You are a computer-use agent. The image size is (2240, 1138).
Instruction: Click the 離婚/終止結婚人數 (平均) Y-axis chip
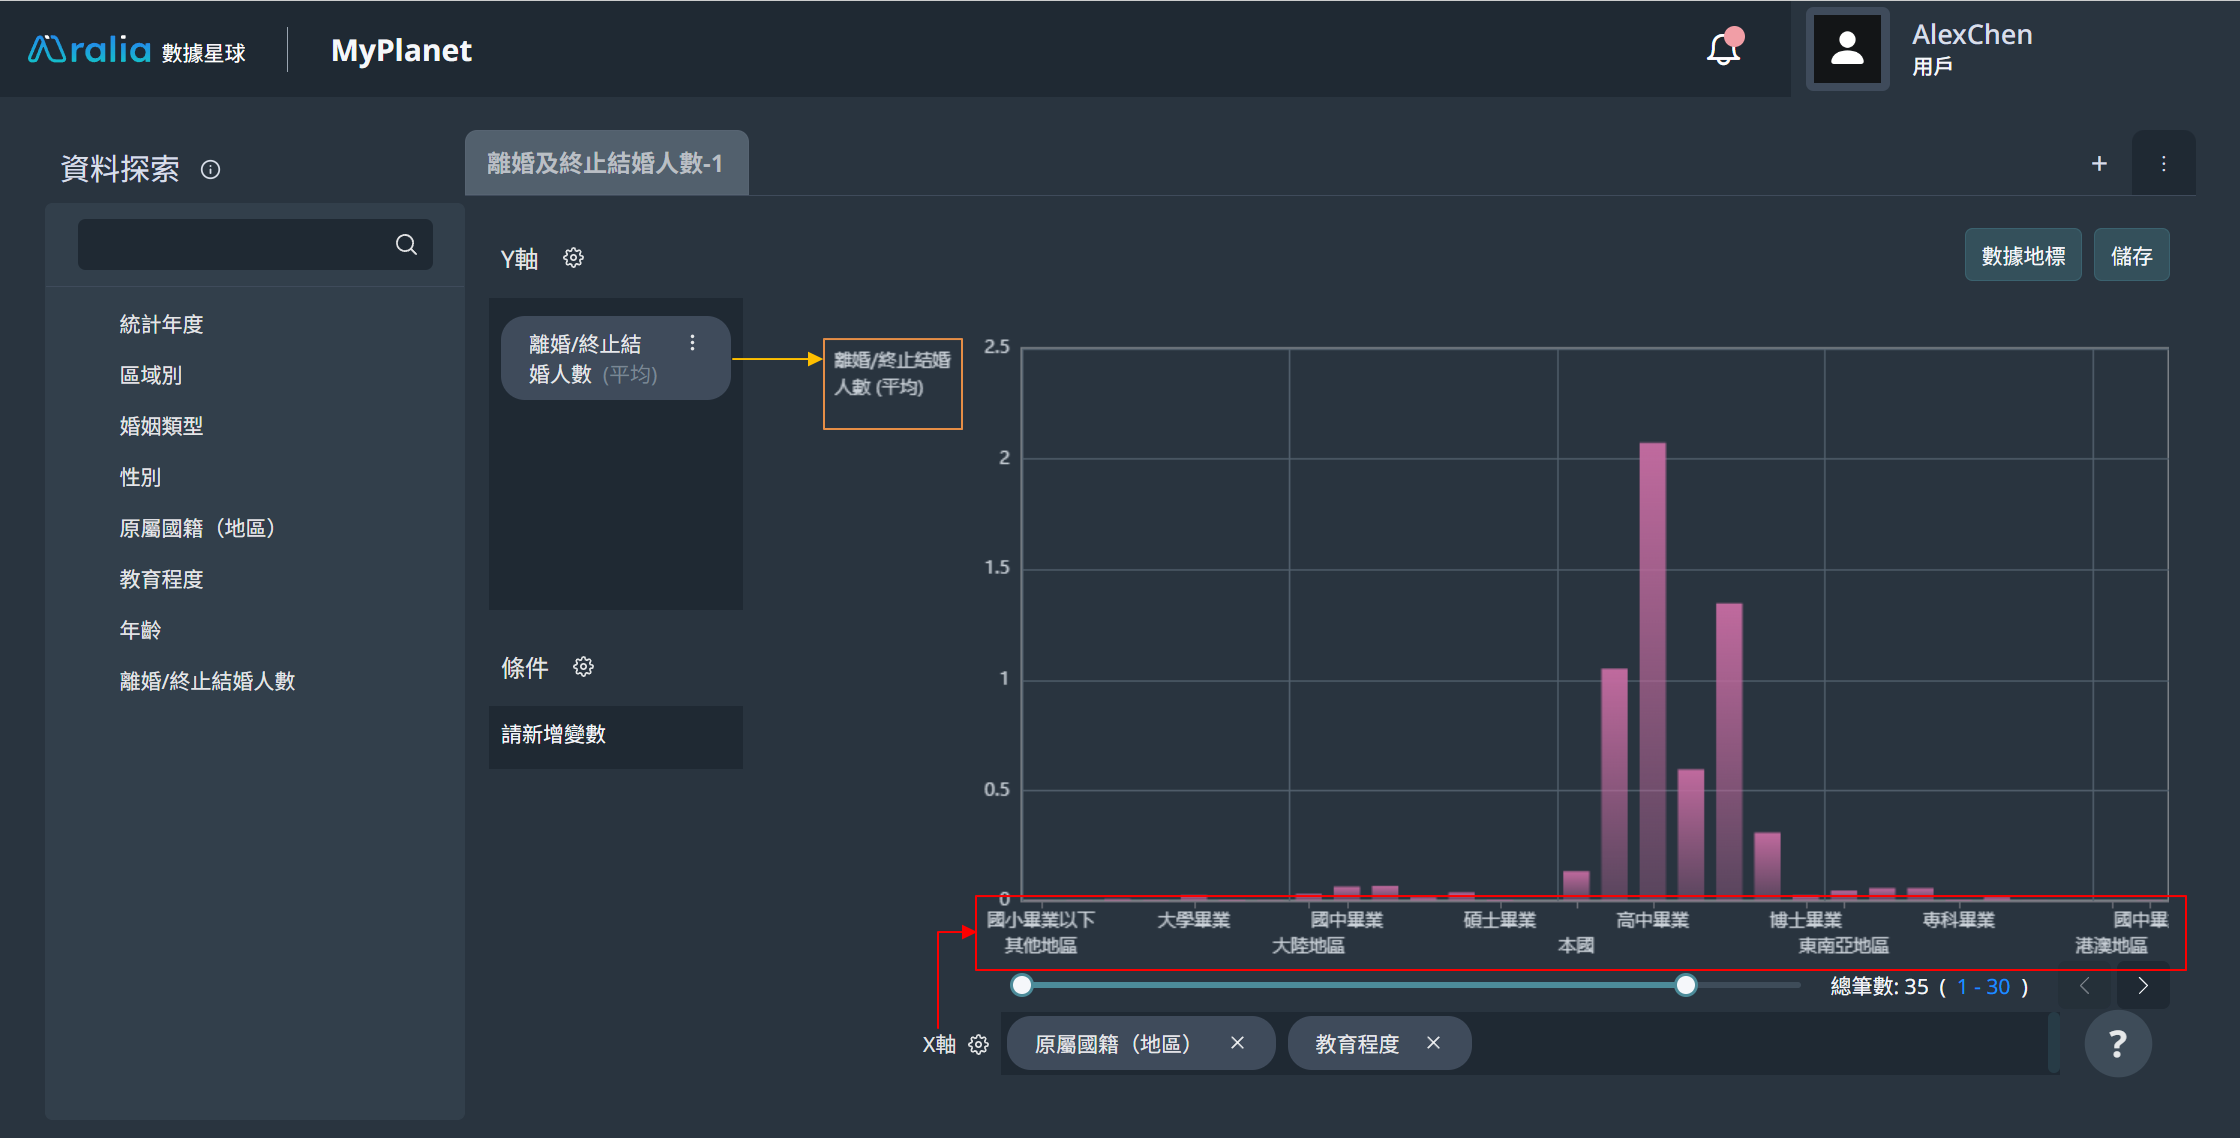pos(615,358)
